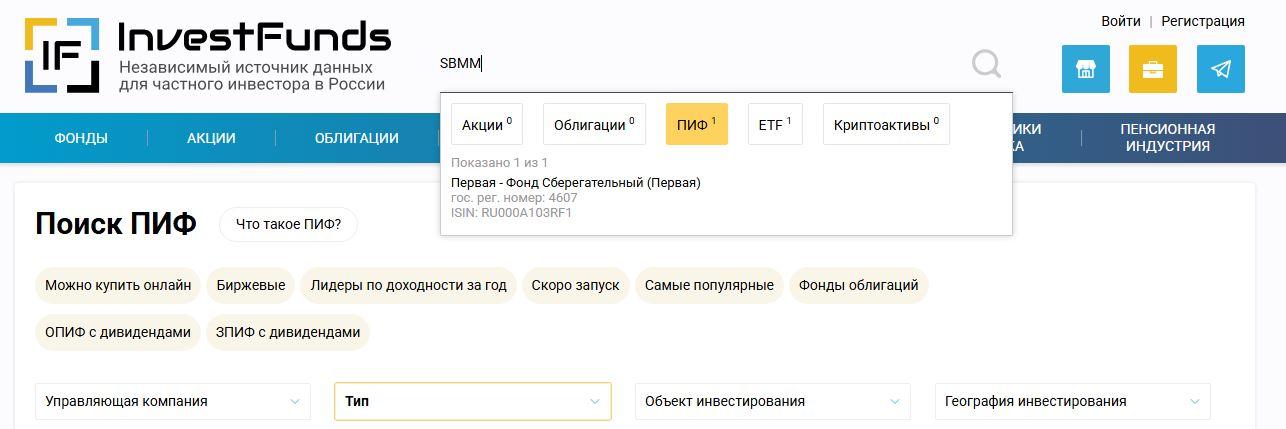The image size is (1286, 429).
Task: Open the География инвестирования dropdown
Action: click(x=1072, y=401)
